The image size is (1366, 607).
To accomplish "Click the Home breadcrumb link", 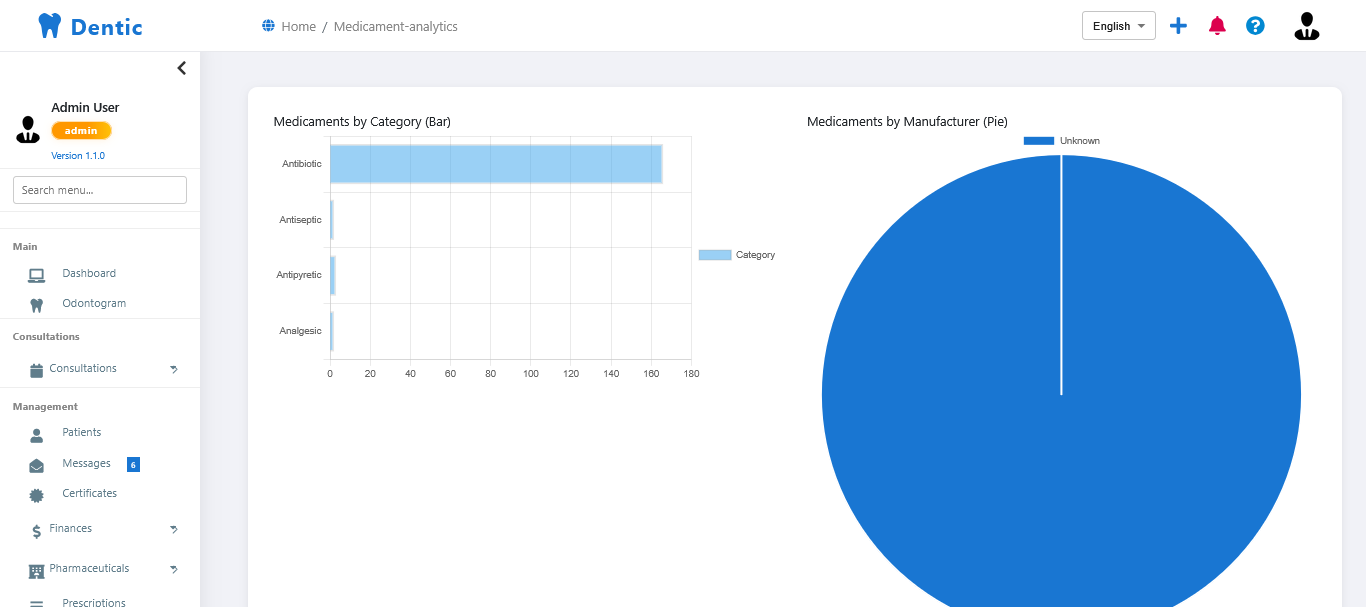I will point(298,27).
